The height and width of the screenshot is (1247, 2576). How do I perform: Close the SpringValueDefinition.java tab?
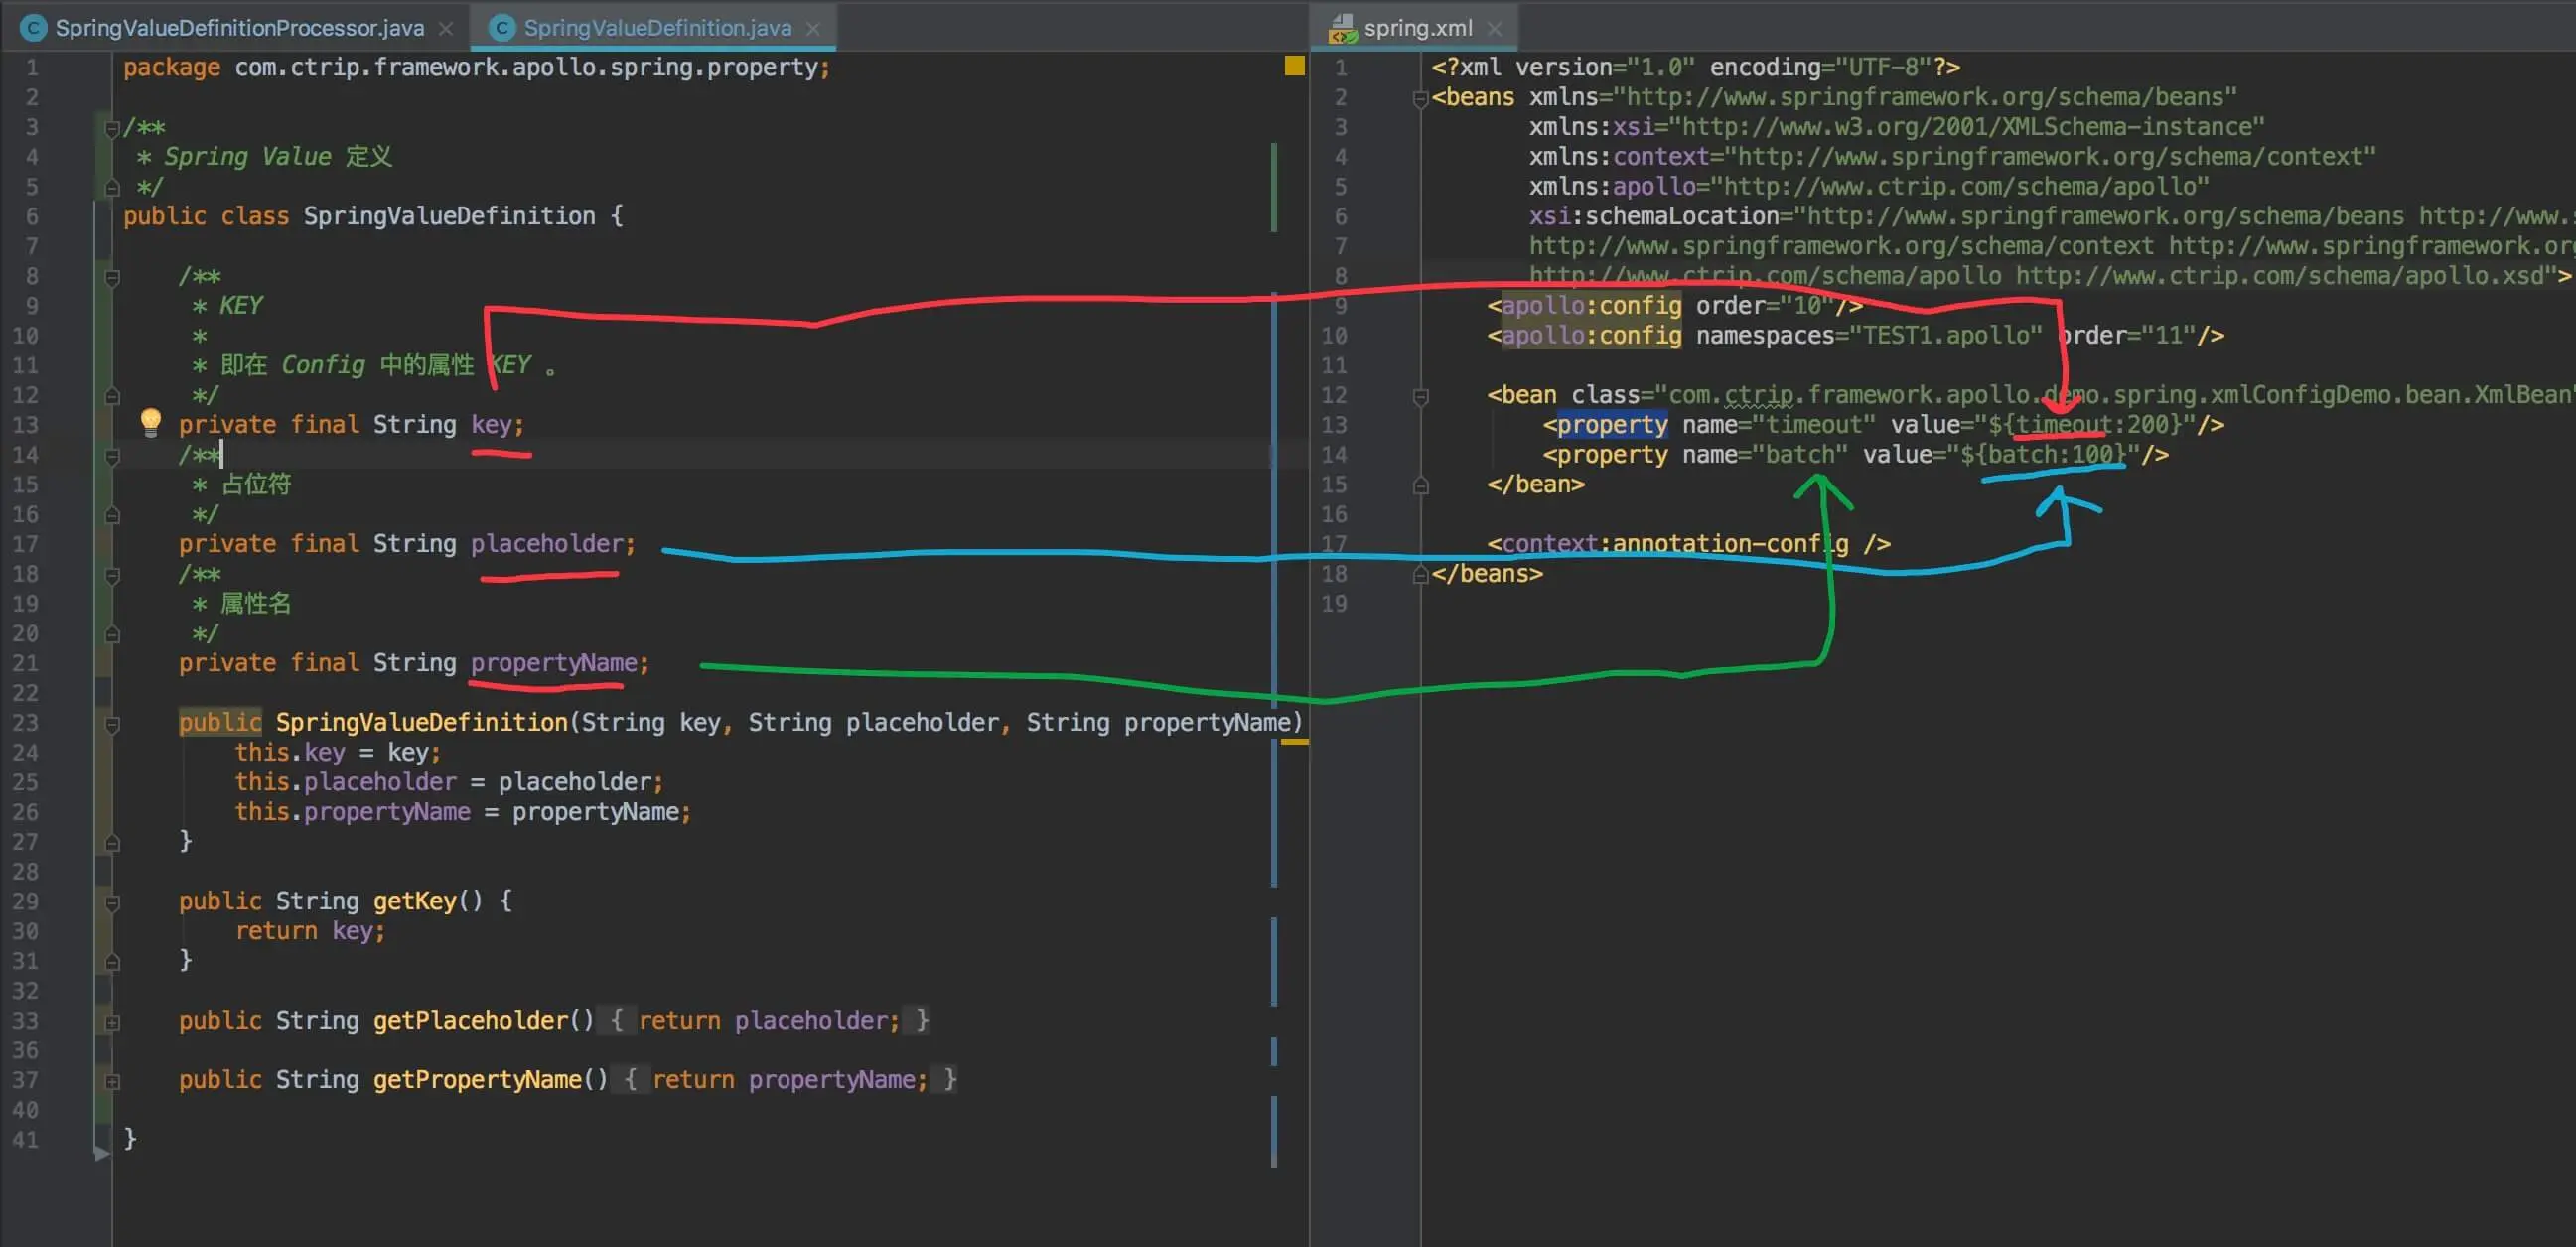813,28
